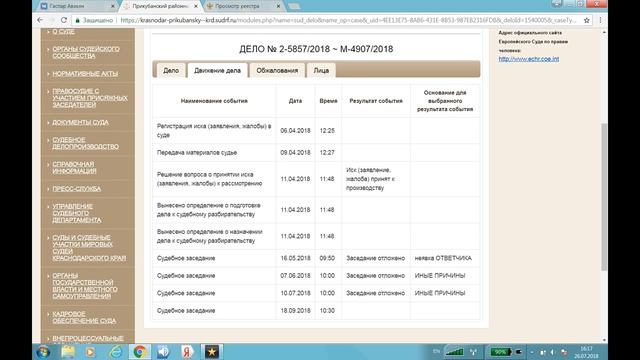Open the Лица tab
Viewport: 640px width, 360px height.
pos(321,70)
